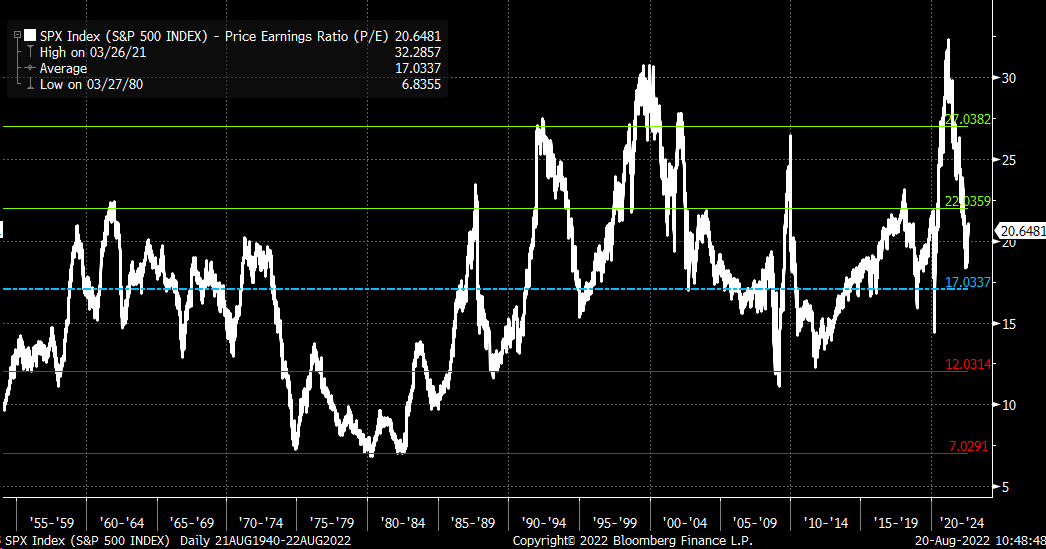Click the 6.8355 low value in legend

(x=421, y=85)
